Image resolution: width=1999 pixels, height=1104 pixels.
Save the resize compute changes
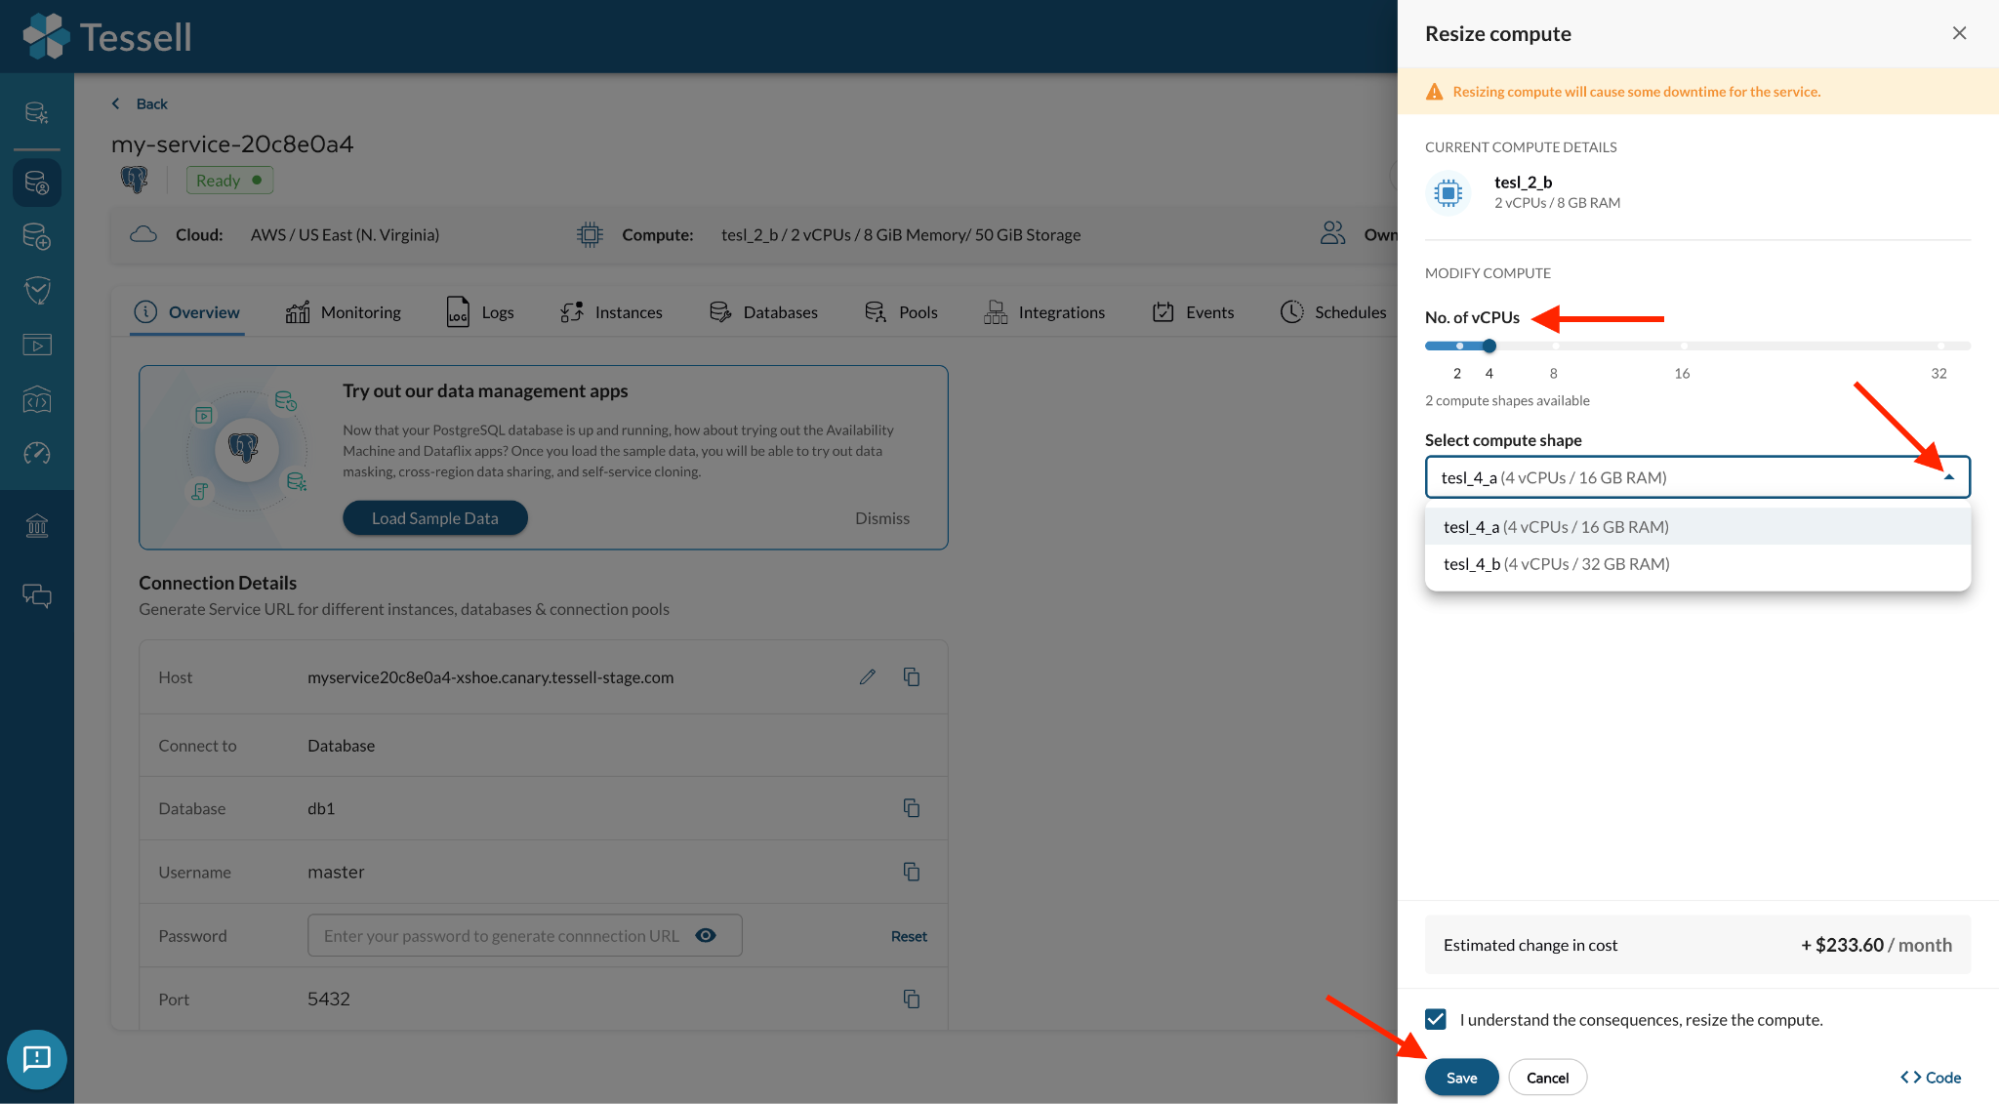[x=1461, y=1077]
